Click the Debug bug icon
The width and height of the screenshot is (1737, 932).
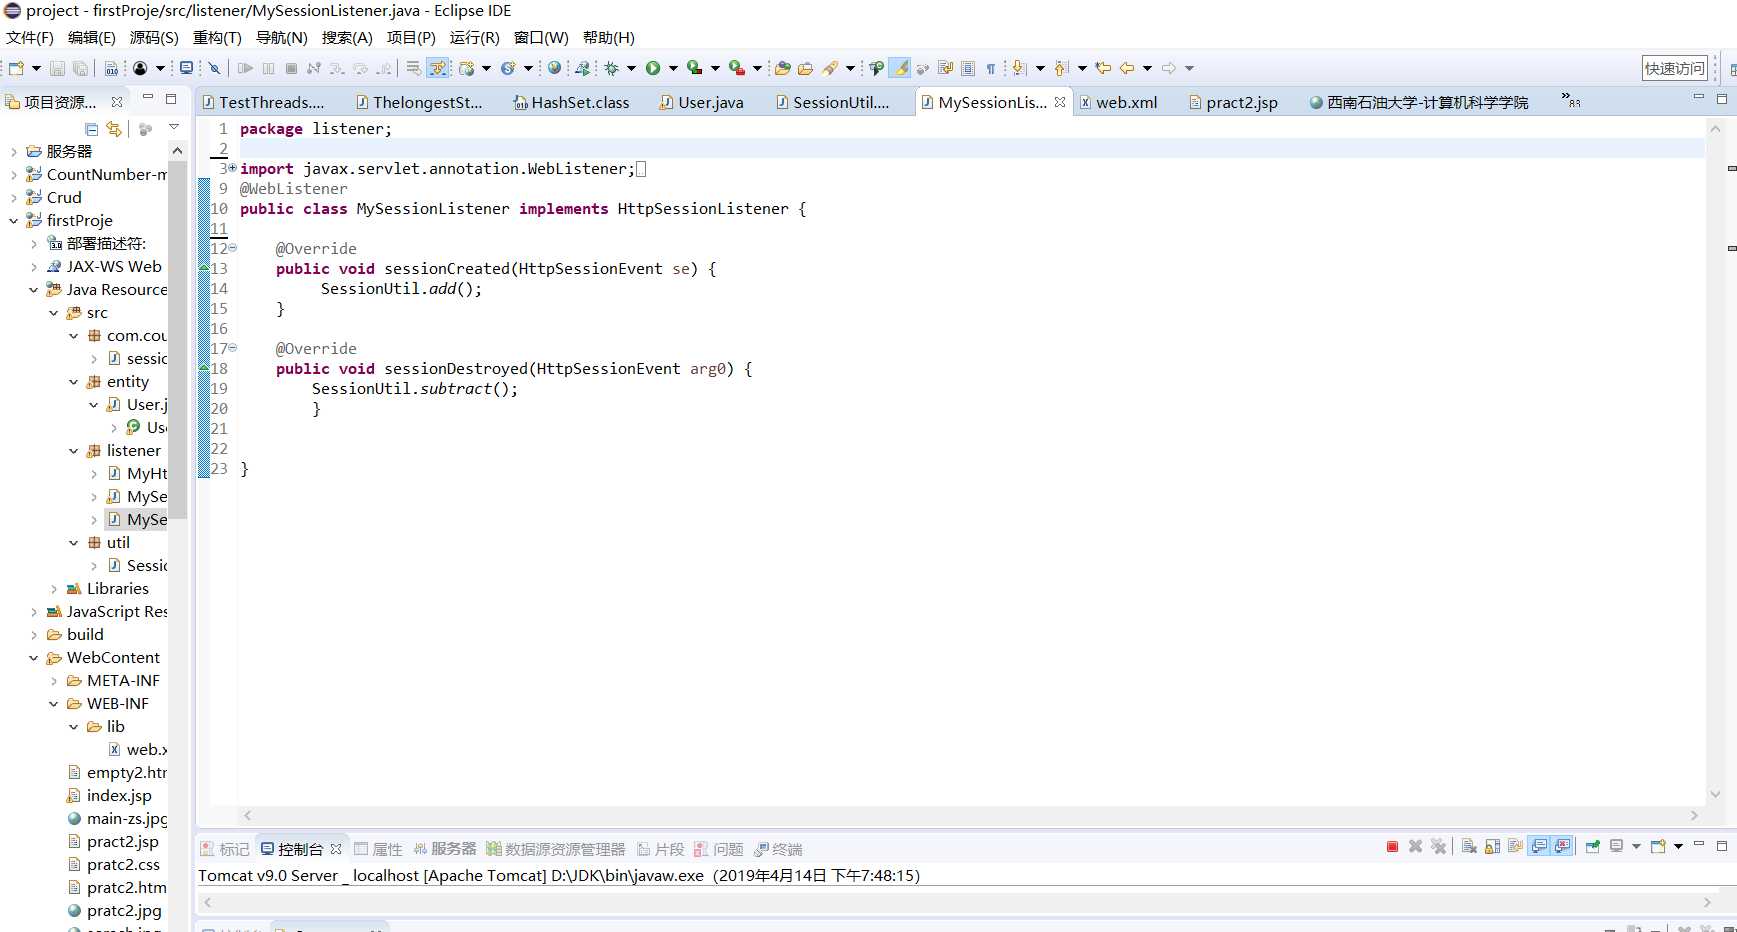click(611, 68)
